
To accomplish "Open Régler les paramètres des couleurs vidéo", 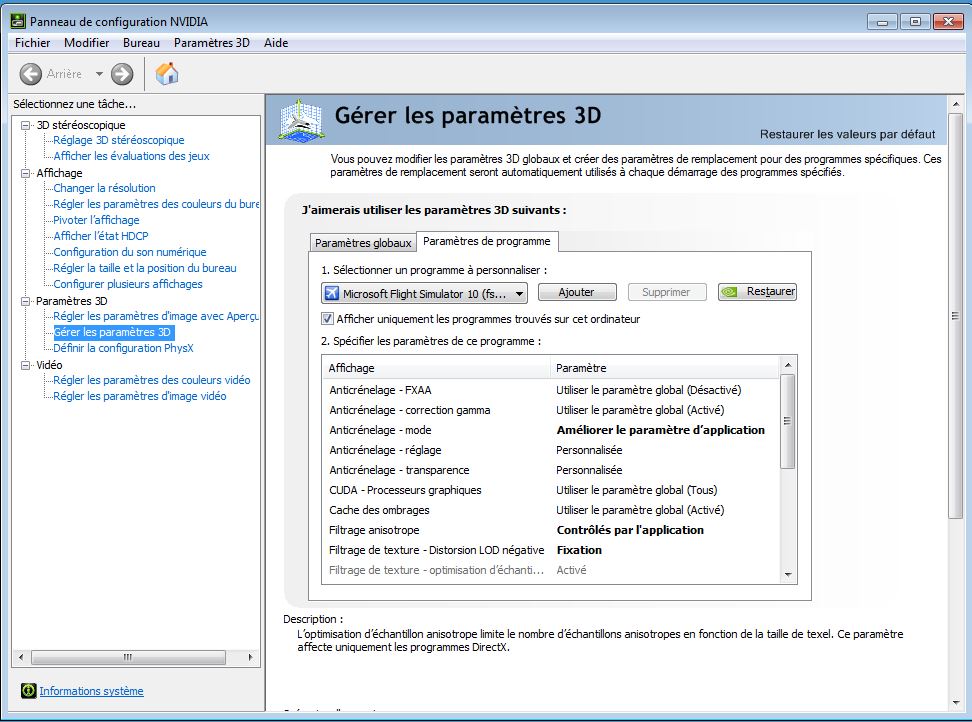I will (152, 380).
